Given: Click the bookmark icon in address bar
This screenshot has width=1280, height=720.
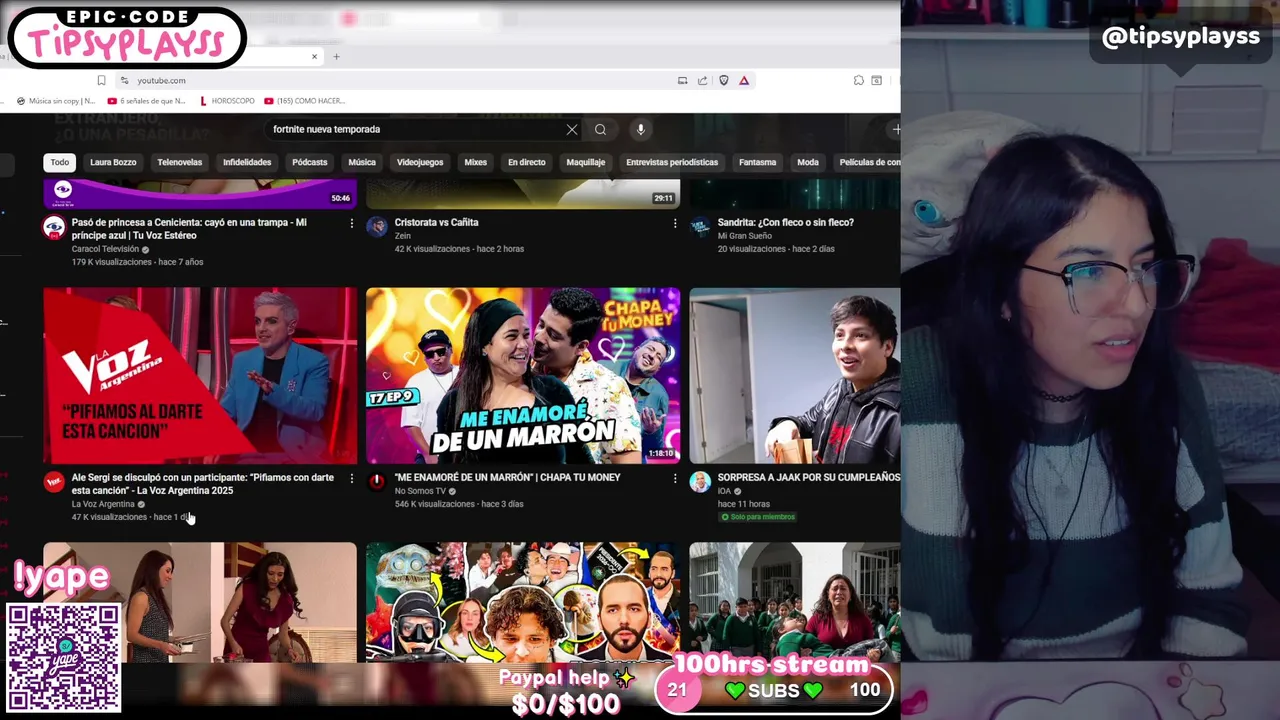Looking at the screenshot, I should tap(101, 80).
